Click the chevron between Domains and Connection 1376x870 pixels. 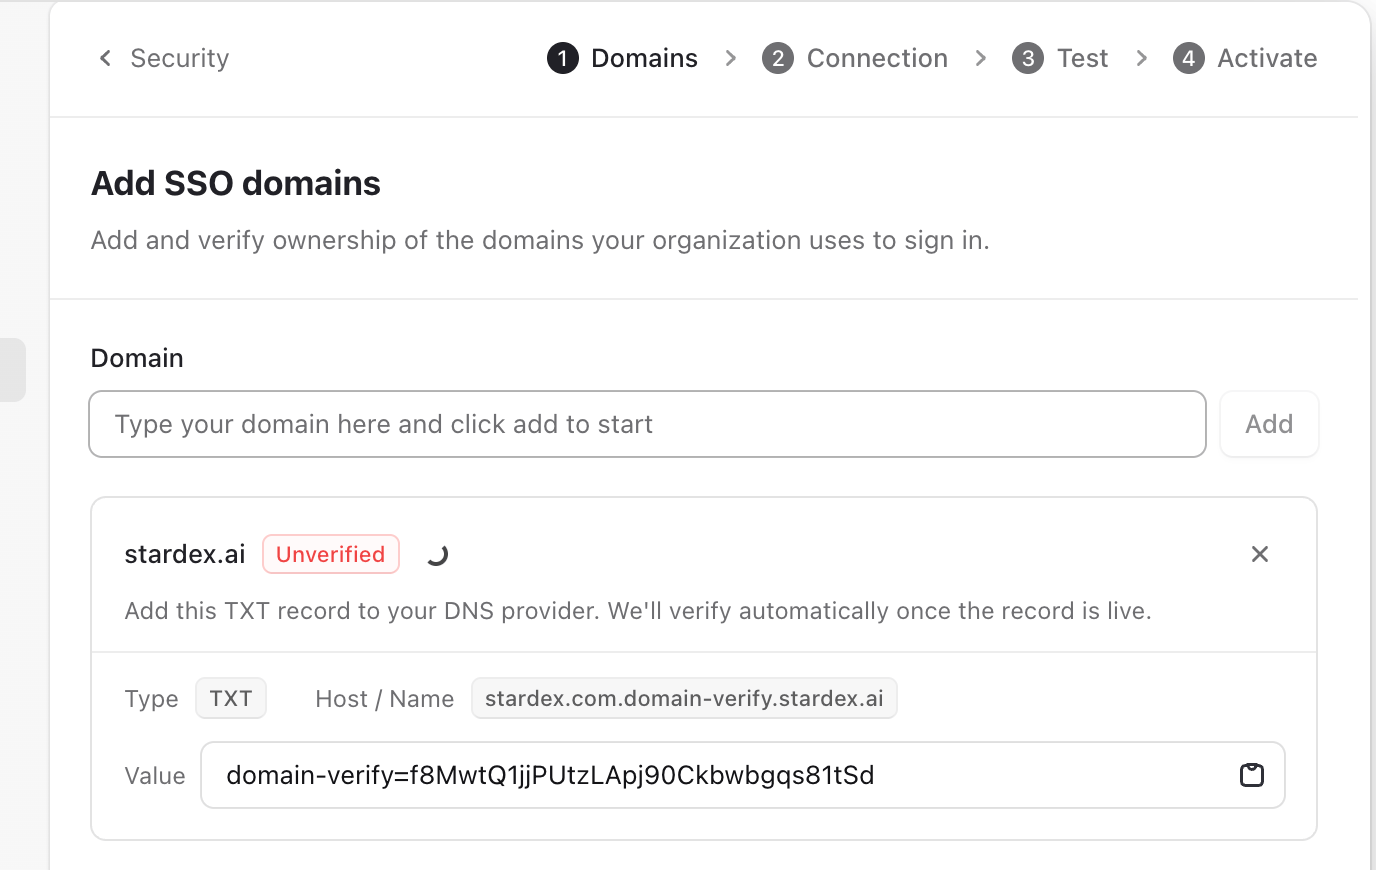731,58
